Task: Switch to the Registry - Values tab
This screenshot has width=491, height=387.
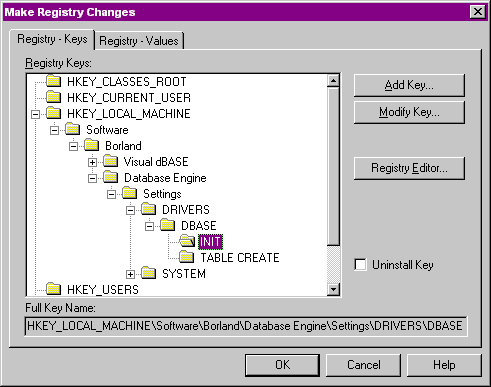Action: (139, 41)
